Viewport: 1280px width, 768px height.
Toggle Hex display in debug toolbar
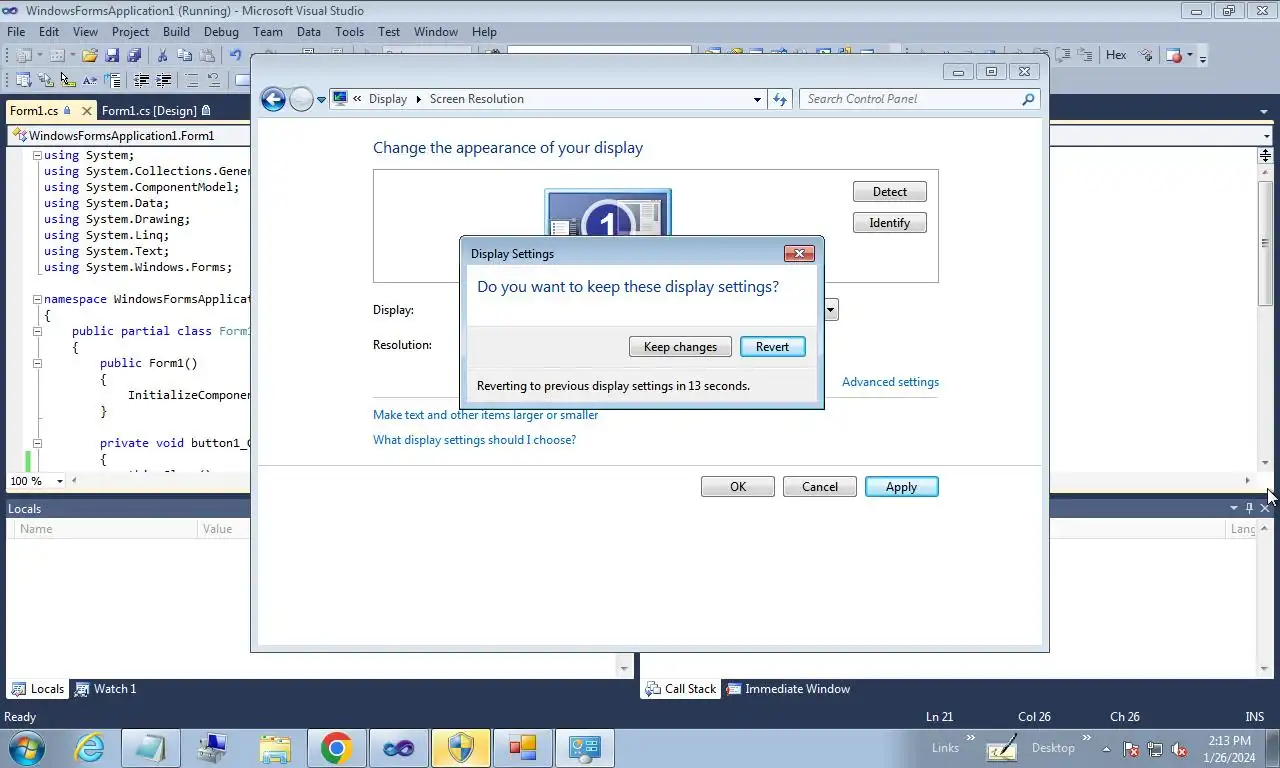coord(1116,55)
